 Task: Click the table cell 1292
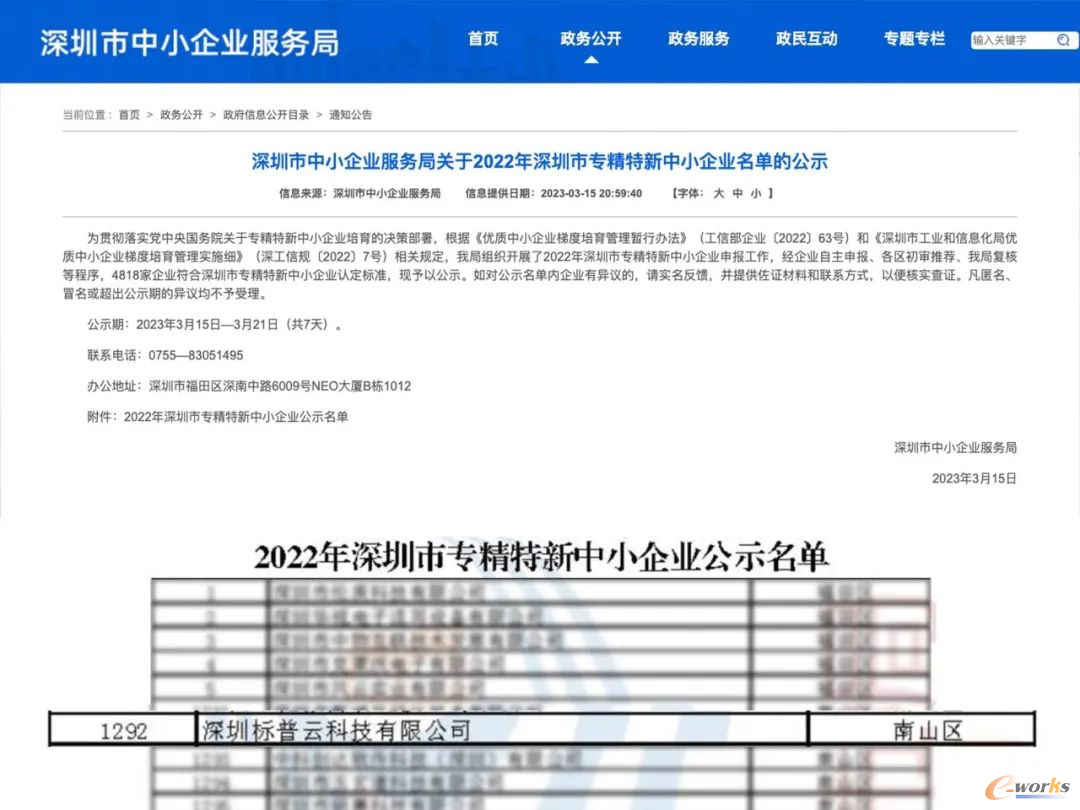tap(123, 729)
